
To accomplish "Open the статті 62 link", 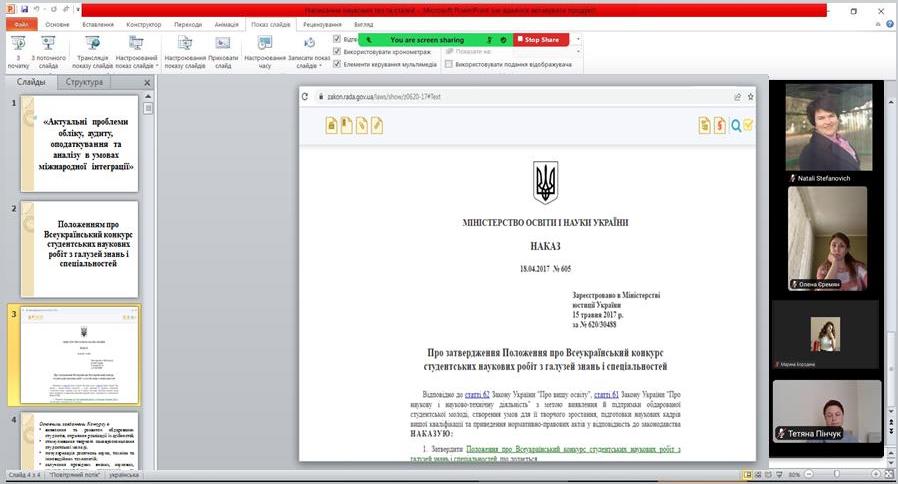I will click(477, 395).
